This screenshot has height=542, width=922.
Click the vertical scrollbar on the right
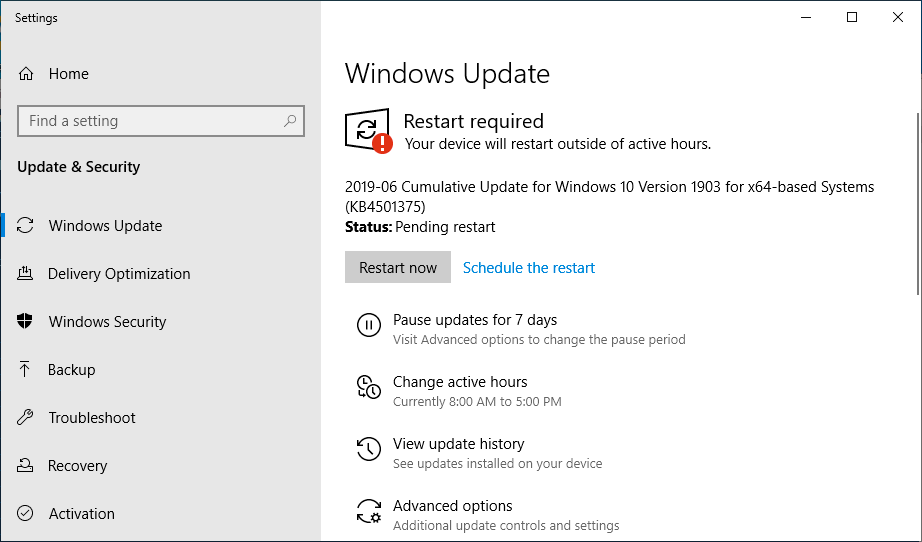coord(918,204)
